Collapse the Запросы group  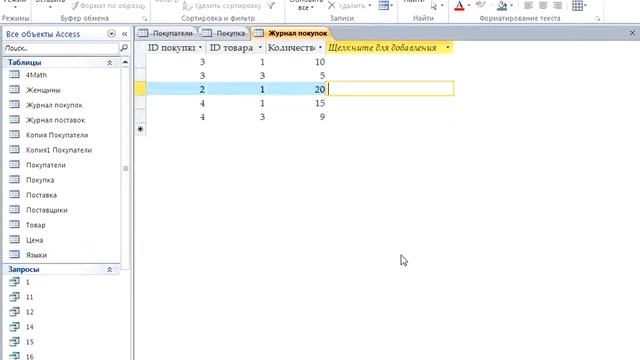pos(109,269)
